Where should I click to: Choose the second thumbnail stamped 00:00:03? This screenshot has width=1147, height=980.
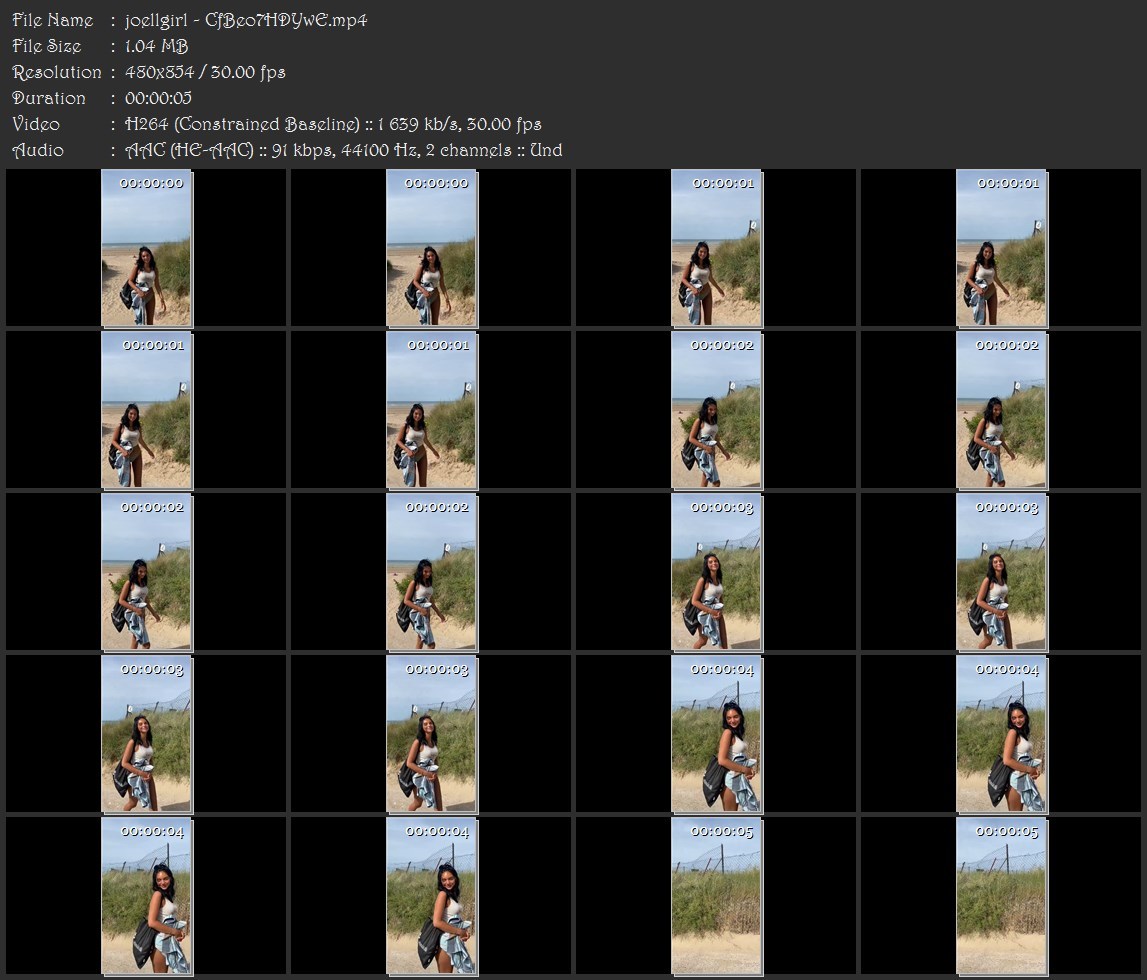pos(1001,572)
